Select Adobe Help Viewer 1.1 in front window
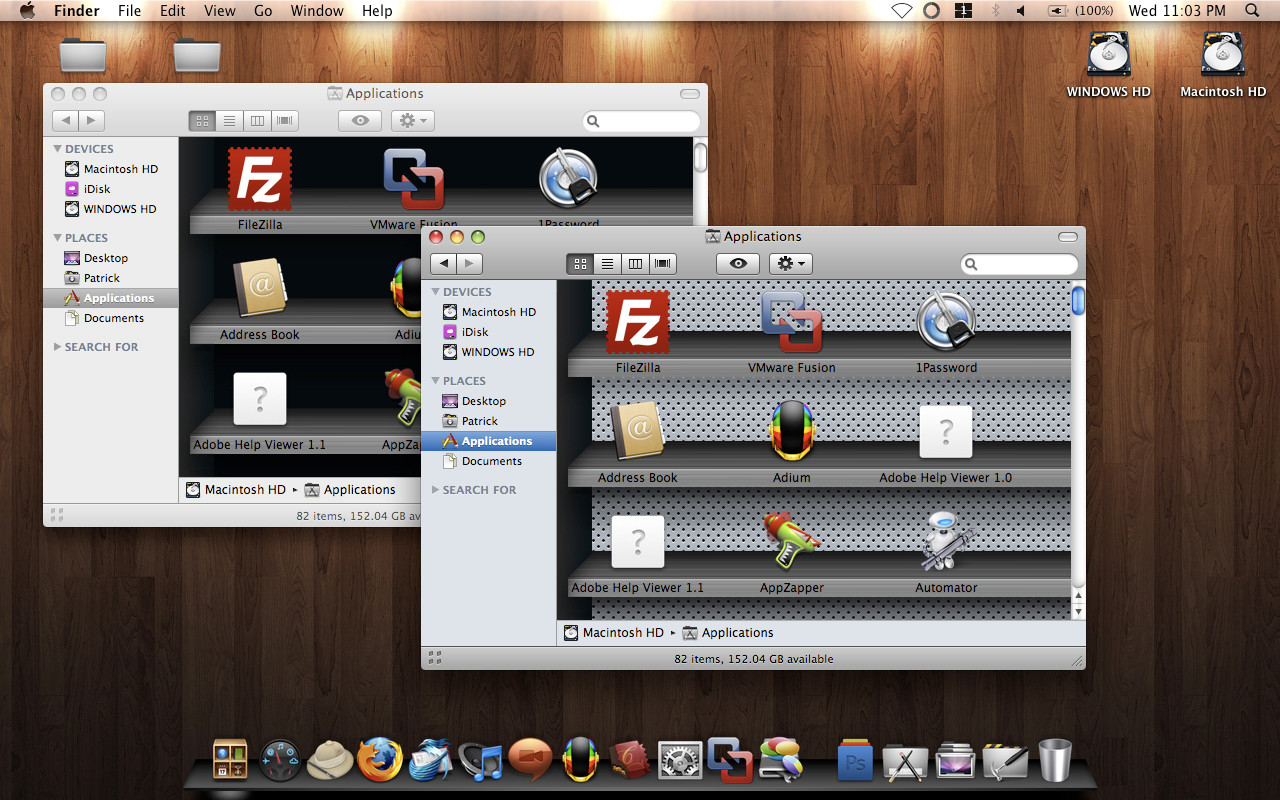The width and height of the screenshot is (1280, 800). click(638, 542)
